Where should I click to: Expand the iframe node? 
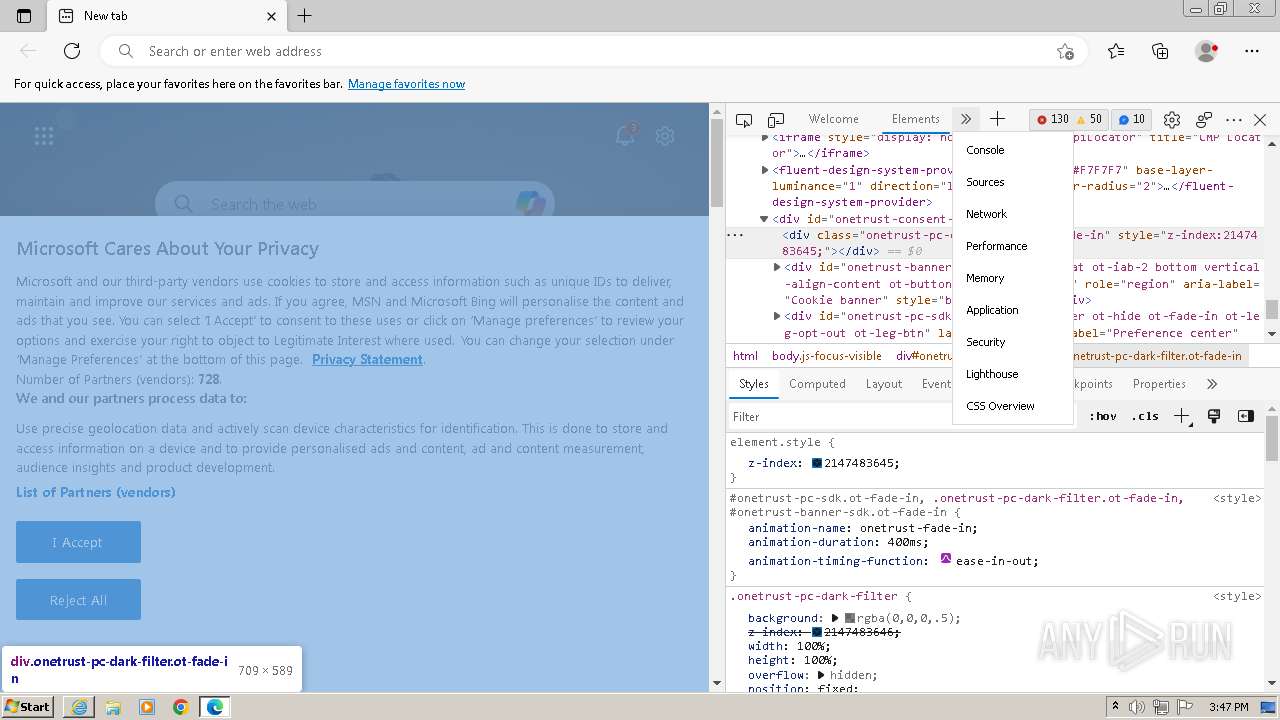765,138
